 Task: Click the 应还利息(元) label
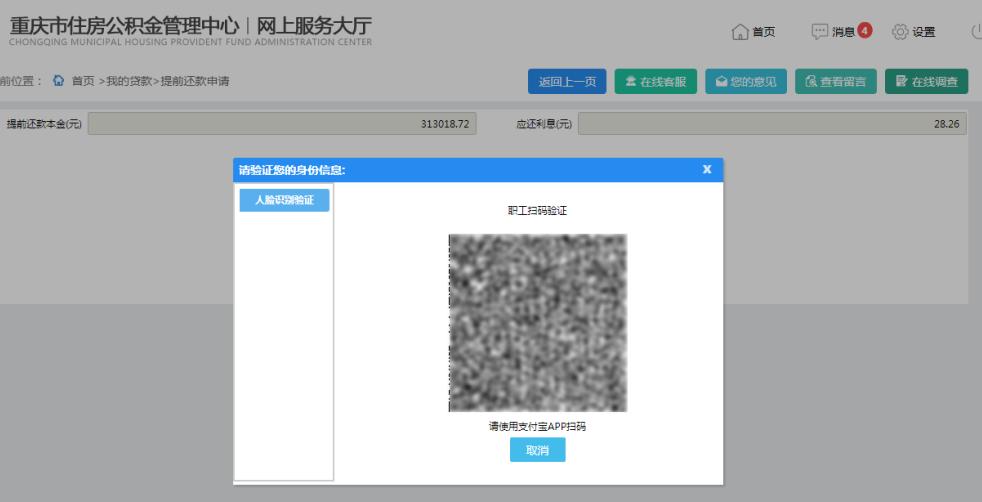click(x=544, y=124)
